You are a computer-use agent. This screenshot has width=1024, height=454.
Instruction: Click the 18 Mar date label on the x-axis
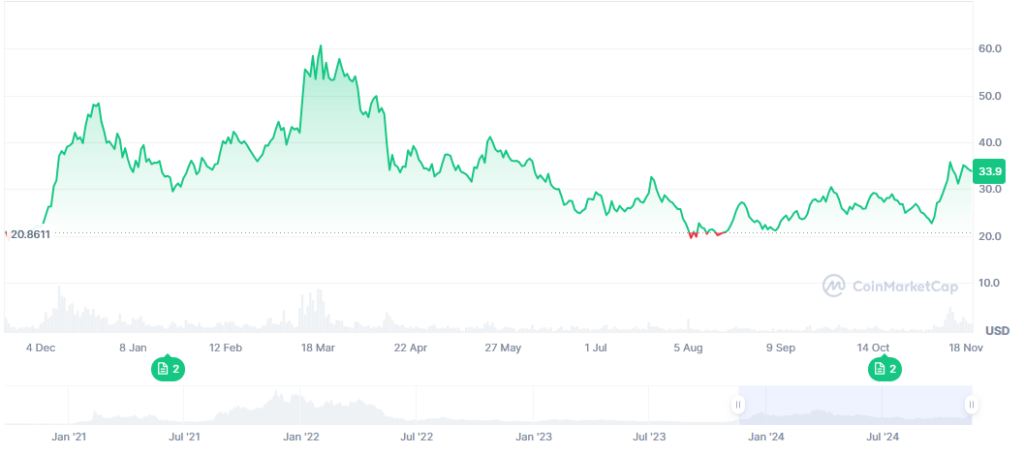[x=318, y=348]
